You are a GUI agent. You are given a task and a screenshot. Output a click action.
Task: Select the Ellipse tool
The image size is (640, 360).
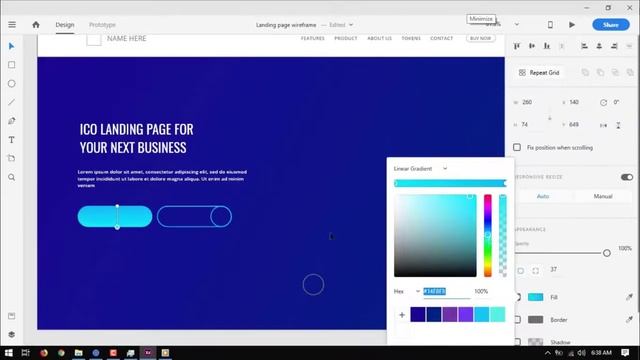point(11,84)
